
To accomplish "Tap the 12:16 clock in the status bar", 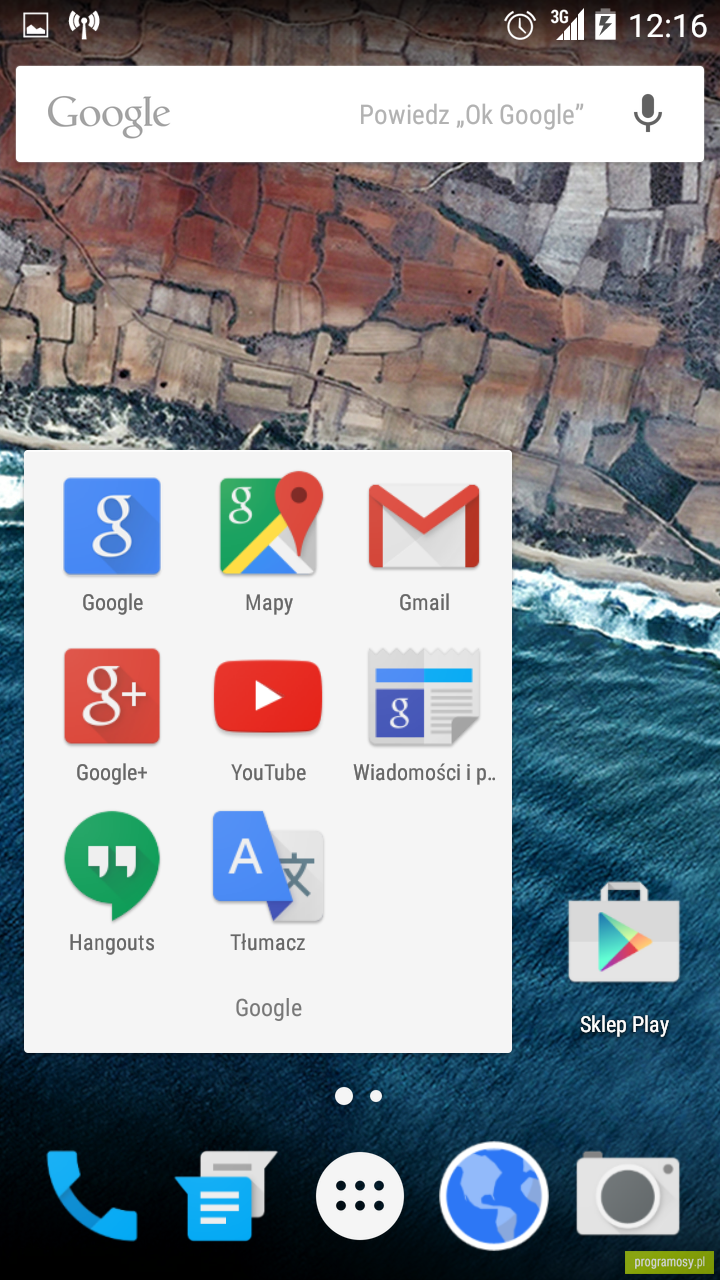I will point(667,25).
